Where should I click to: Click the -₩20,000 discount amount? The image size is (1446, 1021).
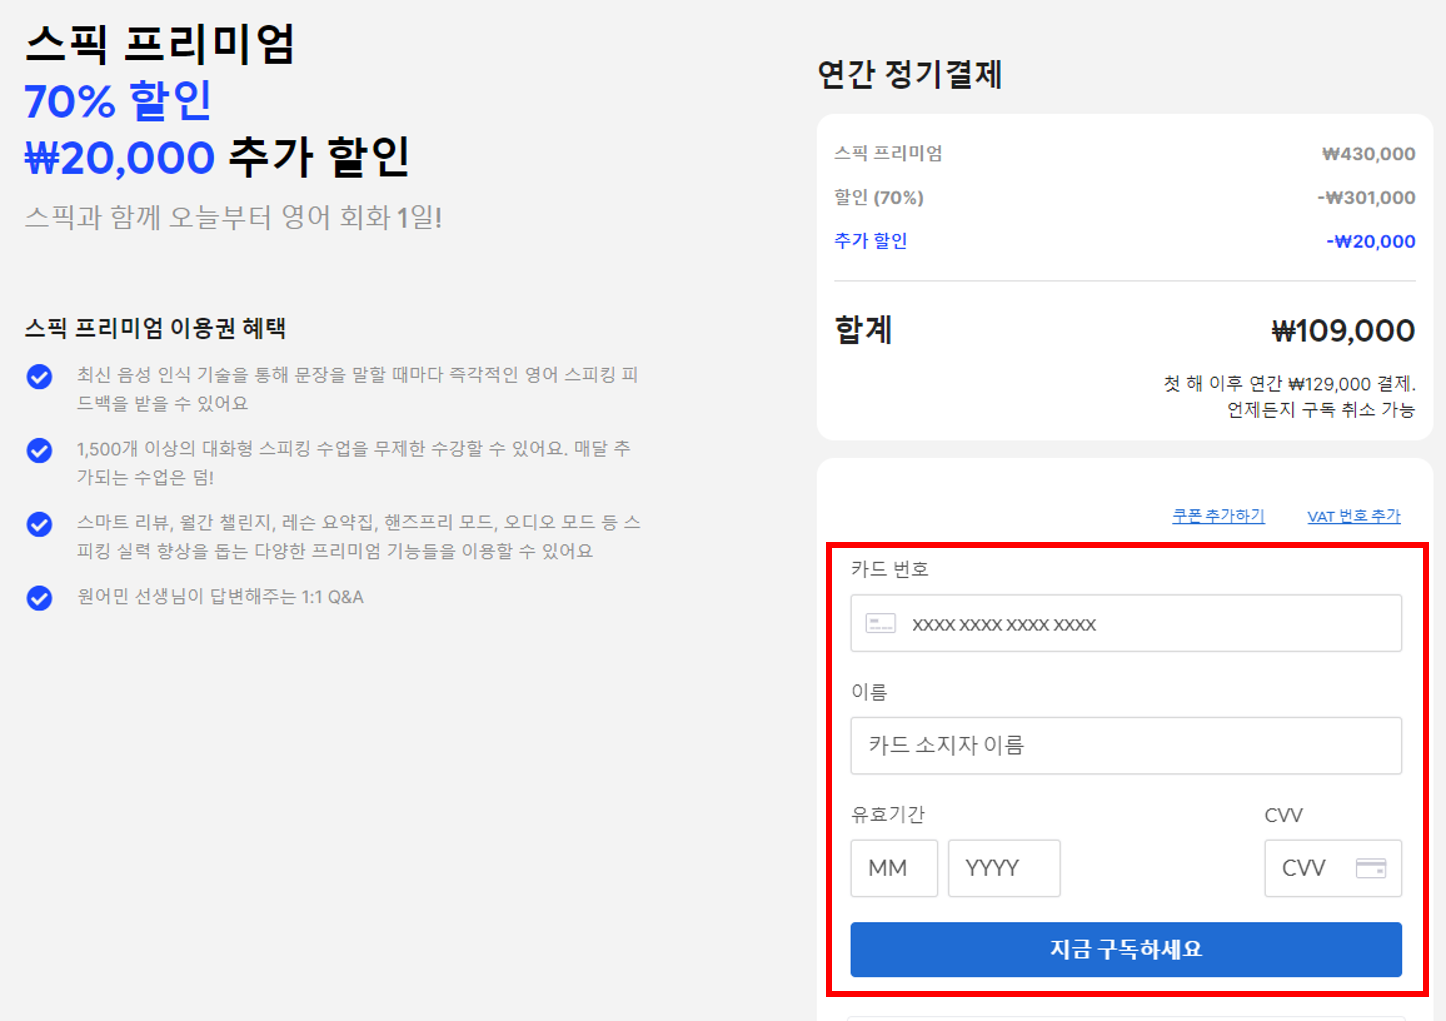(1370, 241)
